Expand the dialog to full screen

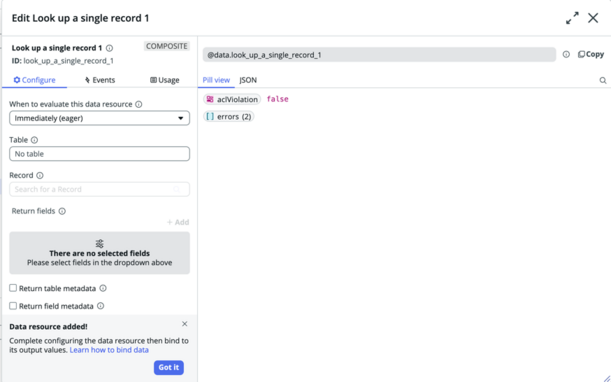click(572, 18)
